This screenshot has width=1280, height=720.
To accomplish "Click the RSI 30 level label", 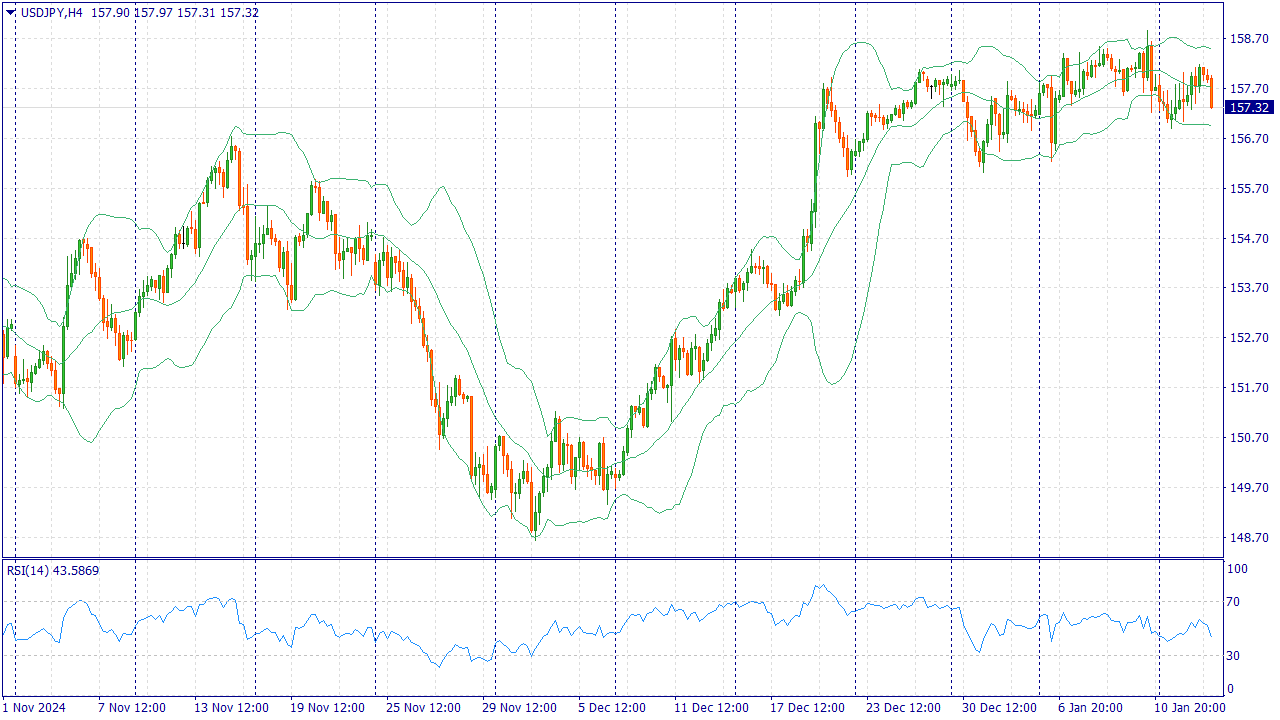I will click(x=1236, y=656).
